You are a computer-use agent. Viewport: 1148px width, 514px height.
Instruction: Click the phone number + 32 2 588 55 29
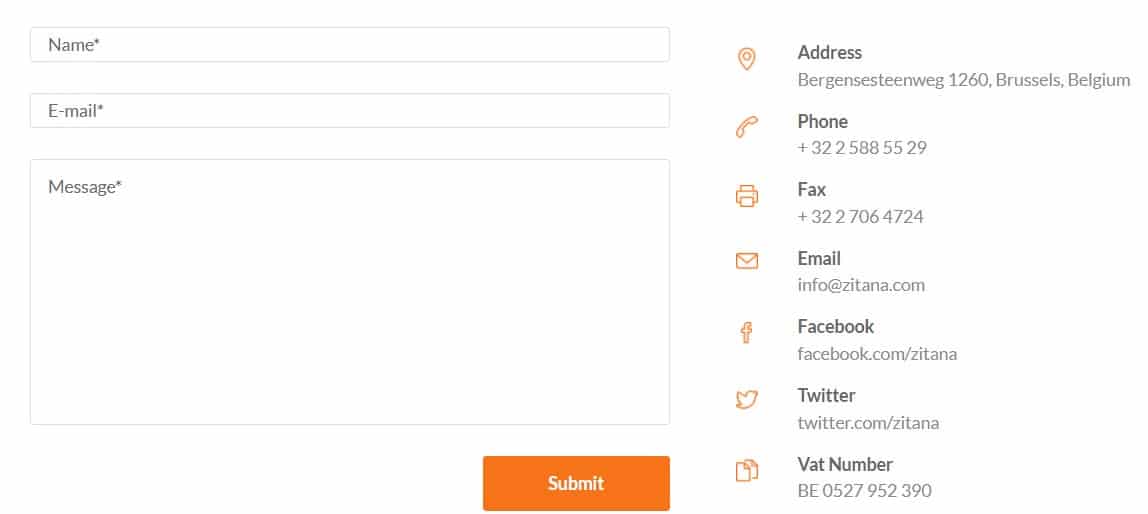click(862, 148)
